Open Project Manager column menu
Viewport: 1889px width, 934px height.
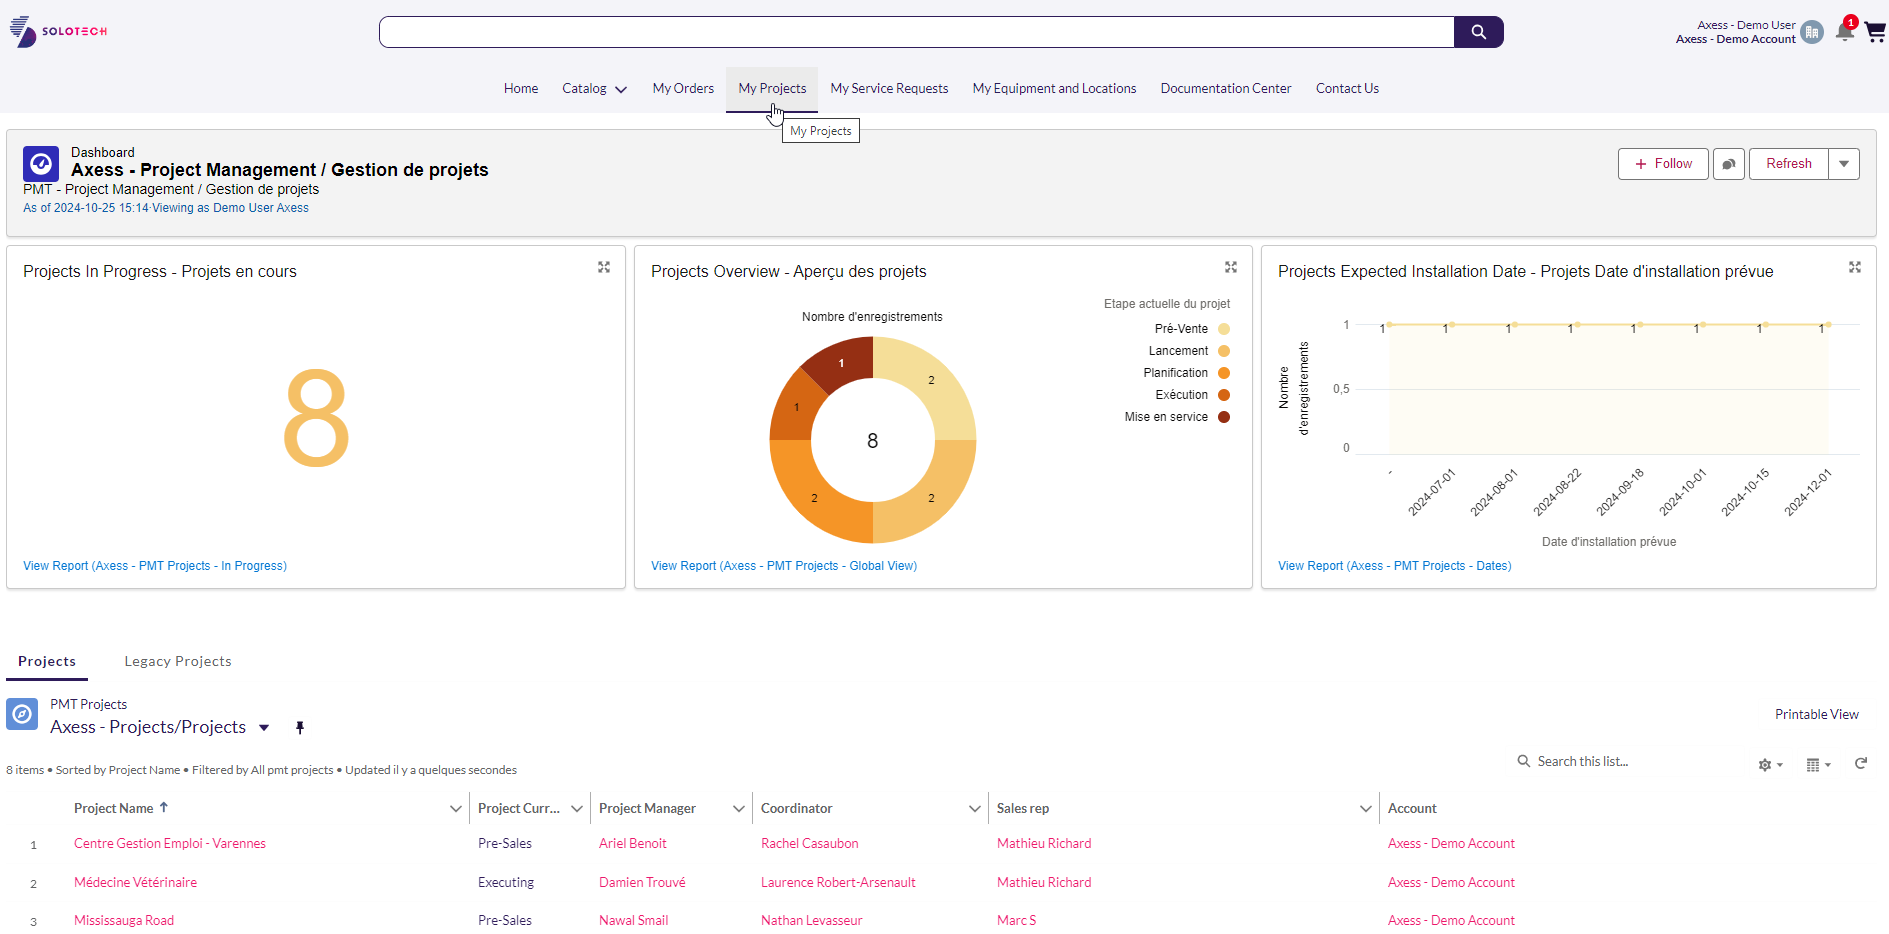(x=739, y=808)
